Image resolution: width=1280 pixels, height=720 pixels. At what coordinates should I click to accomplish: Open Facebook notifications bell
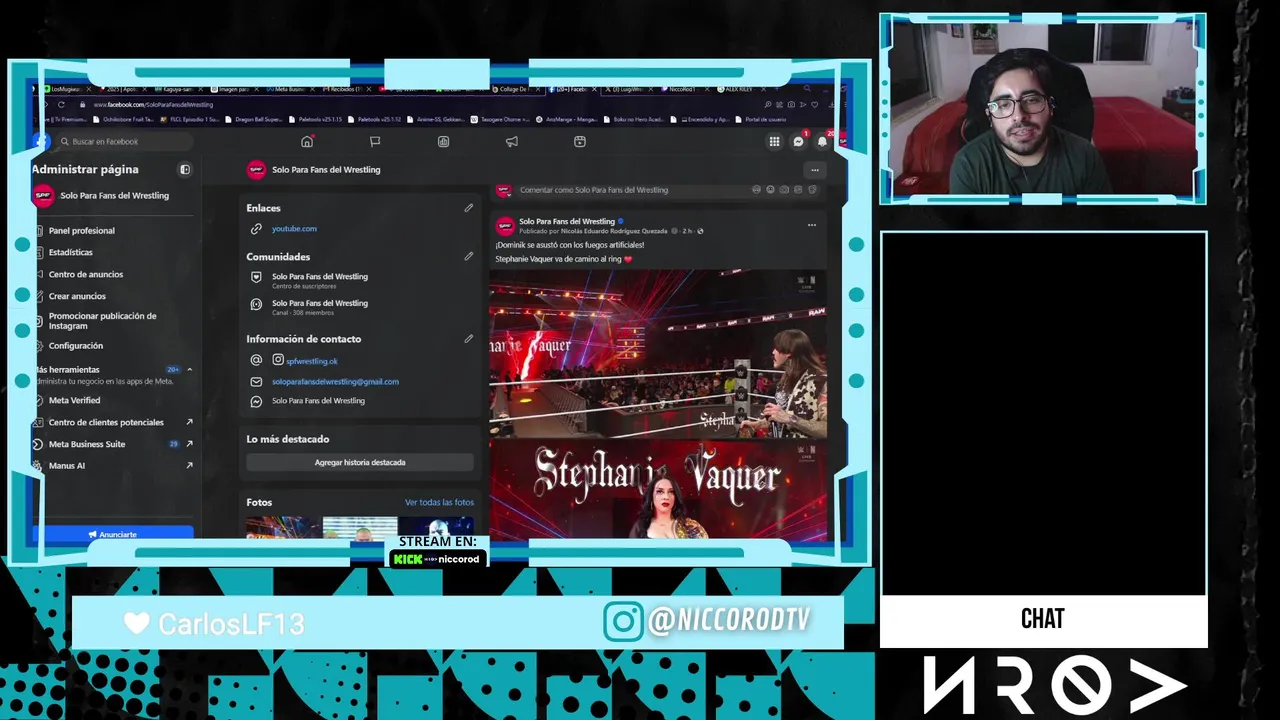point(822,142)
